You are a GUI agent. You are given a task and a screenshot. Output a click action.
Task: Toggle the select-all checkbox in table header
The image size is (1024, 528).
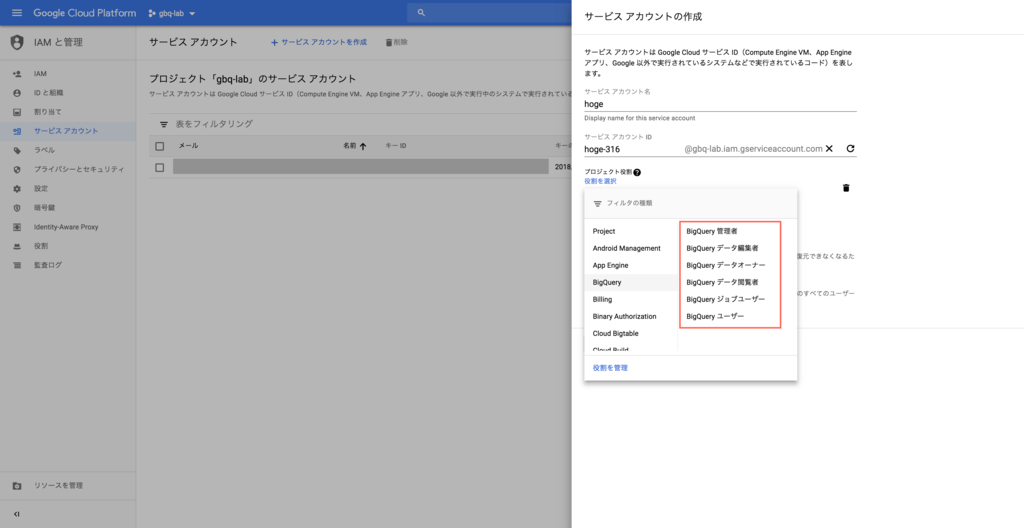159,146
